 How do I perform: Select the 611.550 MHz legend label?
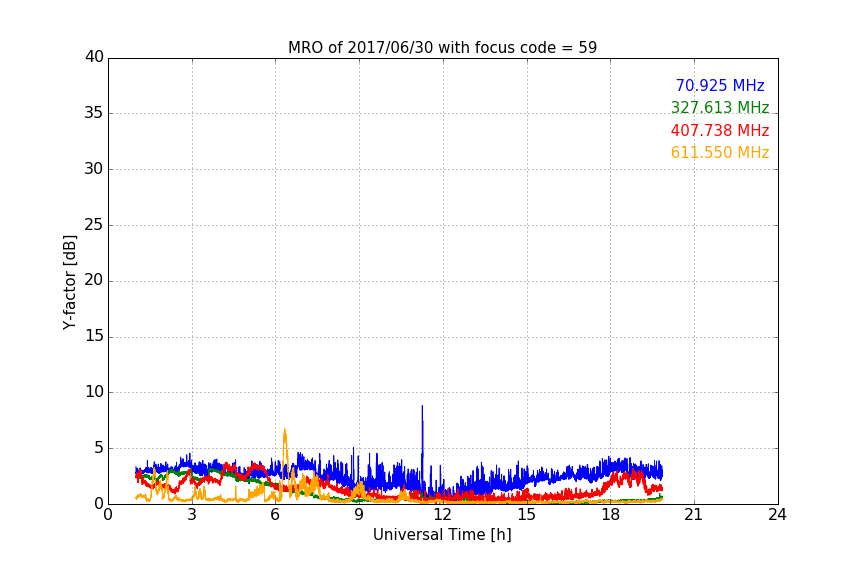(720, 153)
